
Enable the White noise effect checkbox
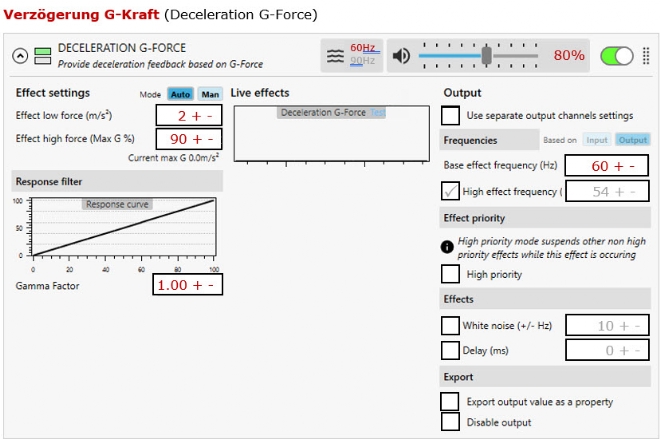(x=451, y=325)
